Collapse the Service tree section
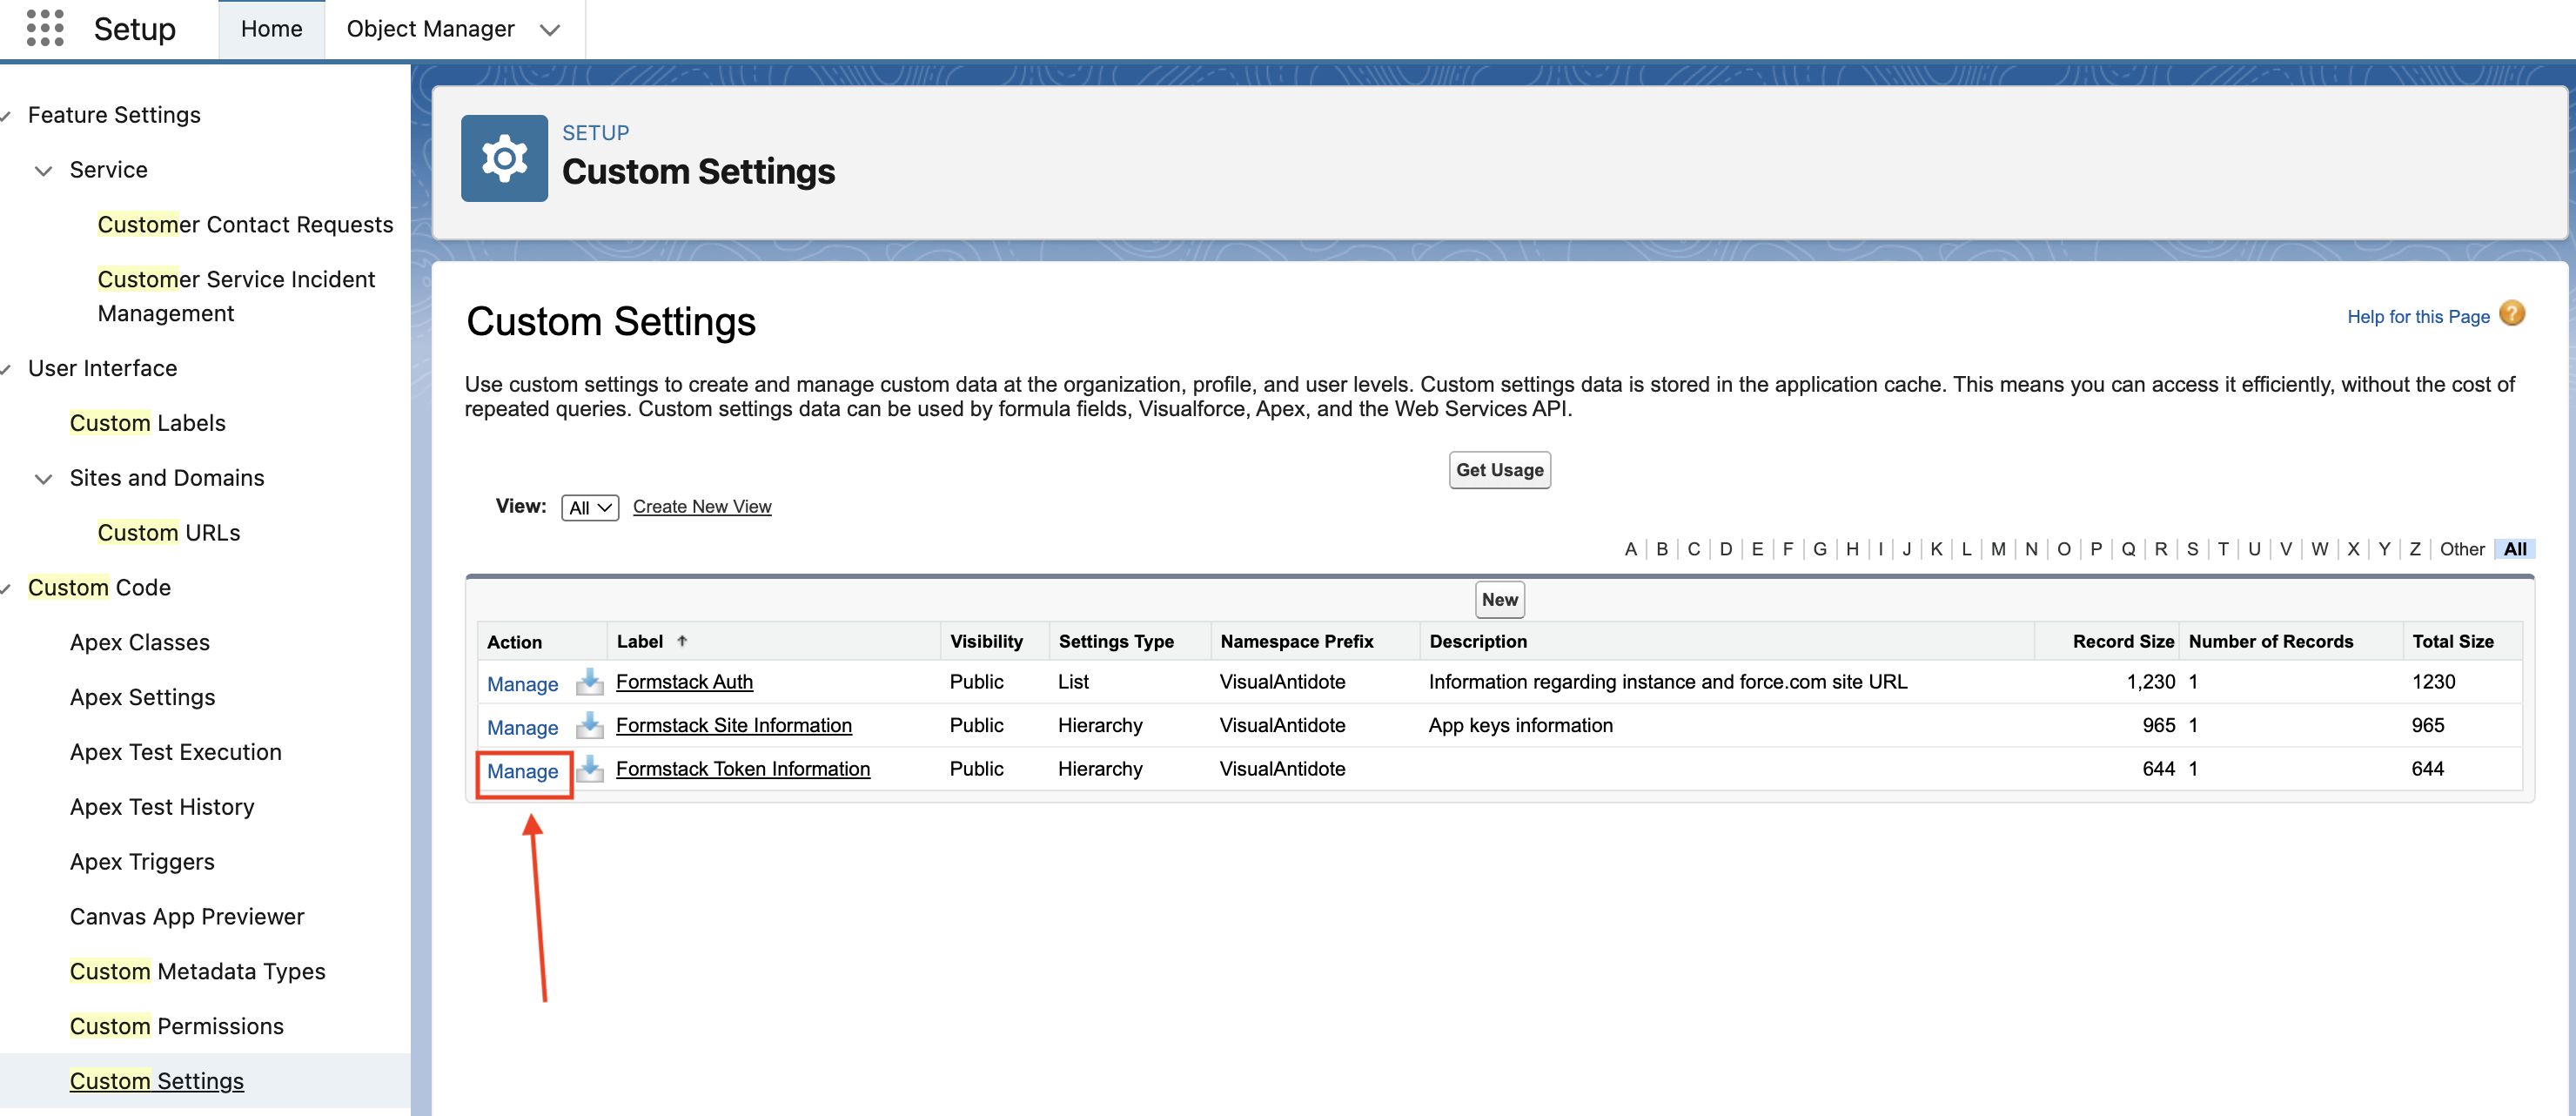Image resolution: width=2576 pixels, height=1116 pixels. 43,170
